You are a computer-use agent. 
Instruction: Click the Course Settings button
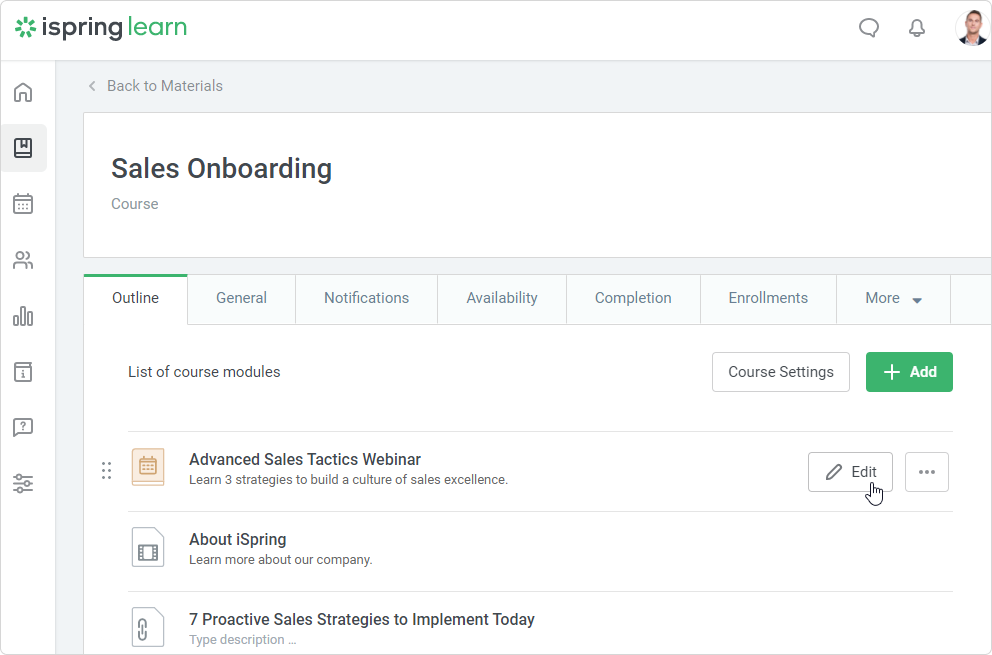click(780, 372)
